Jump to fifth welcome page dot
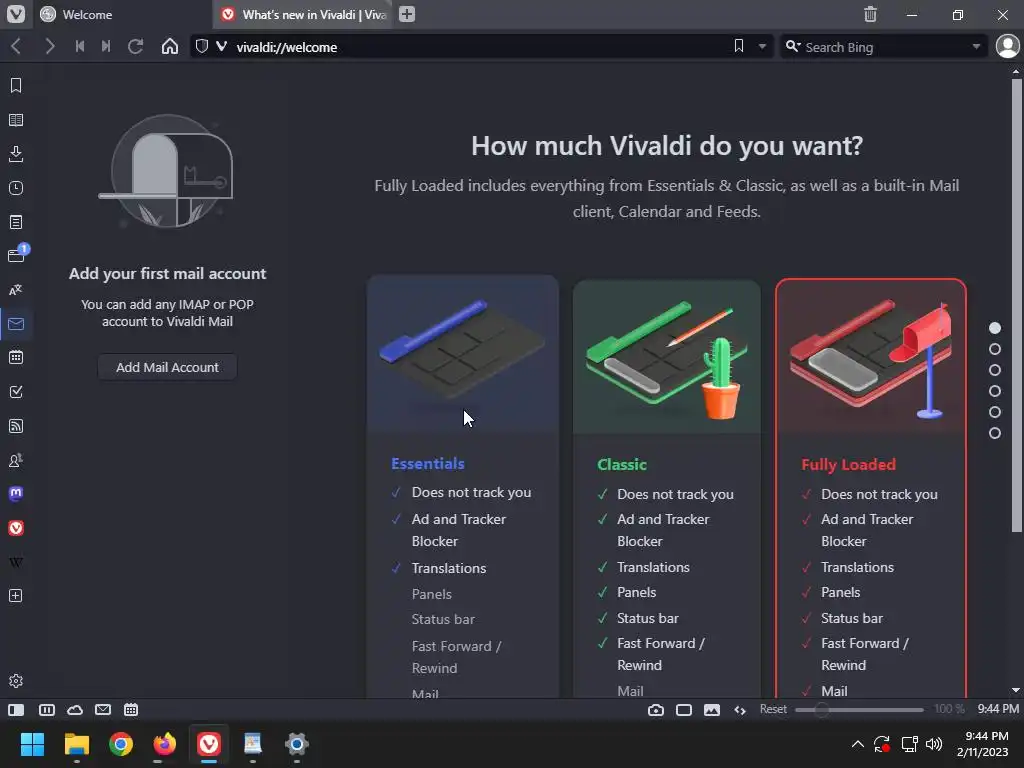This screenshot has height=768, width=1024. click(x=995, y=412)
